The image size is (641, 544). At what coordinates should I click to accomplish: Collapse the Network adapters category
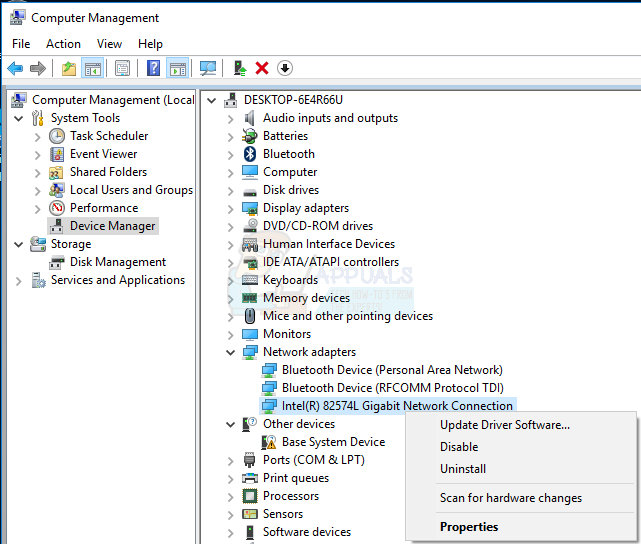point(231,352)
